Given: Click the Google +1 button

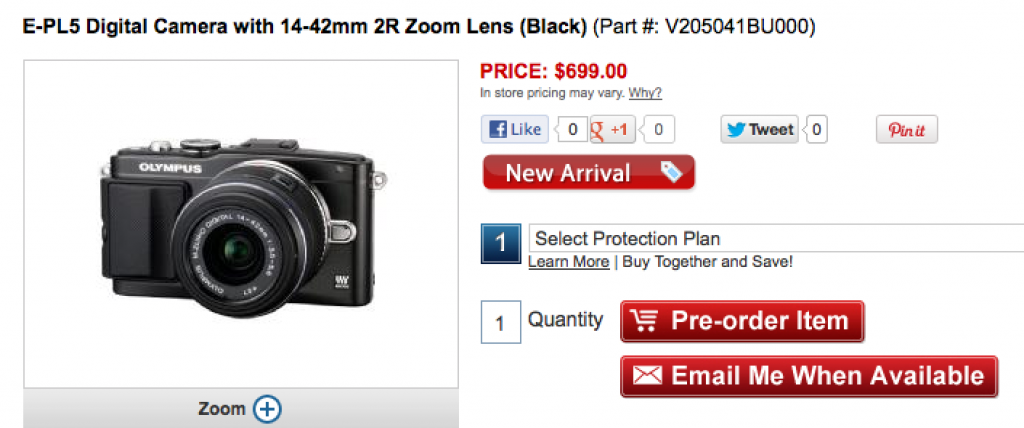Looking at the screenshot, I should (613, 129).
